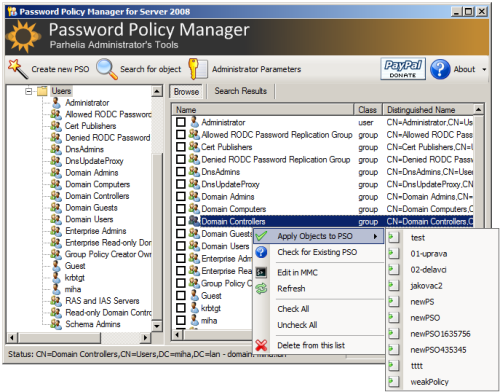Click the PayPal Donate button
Screen dimensions: 500x392
click(403, 69)
